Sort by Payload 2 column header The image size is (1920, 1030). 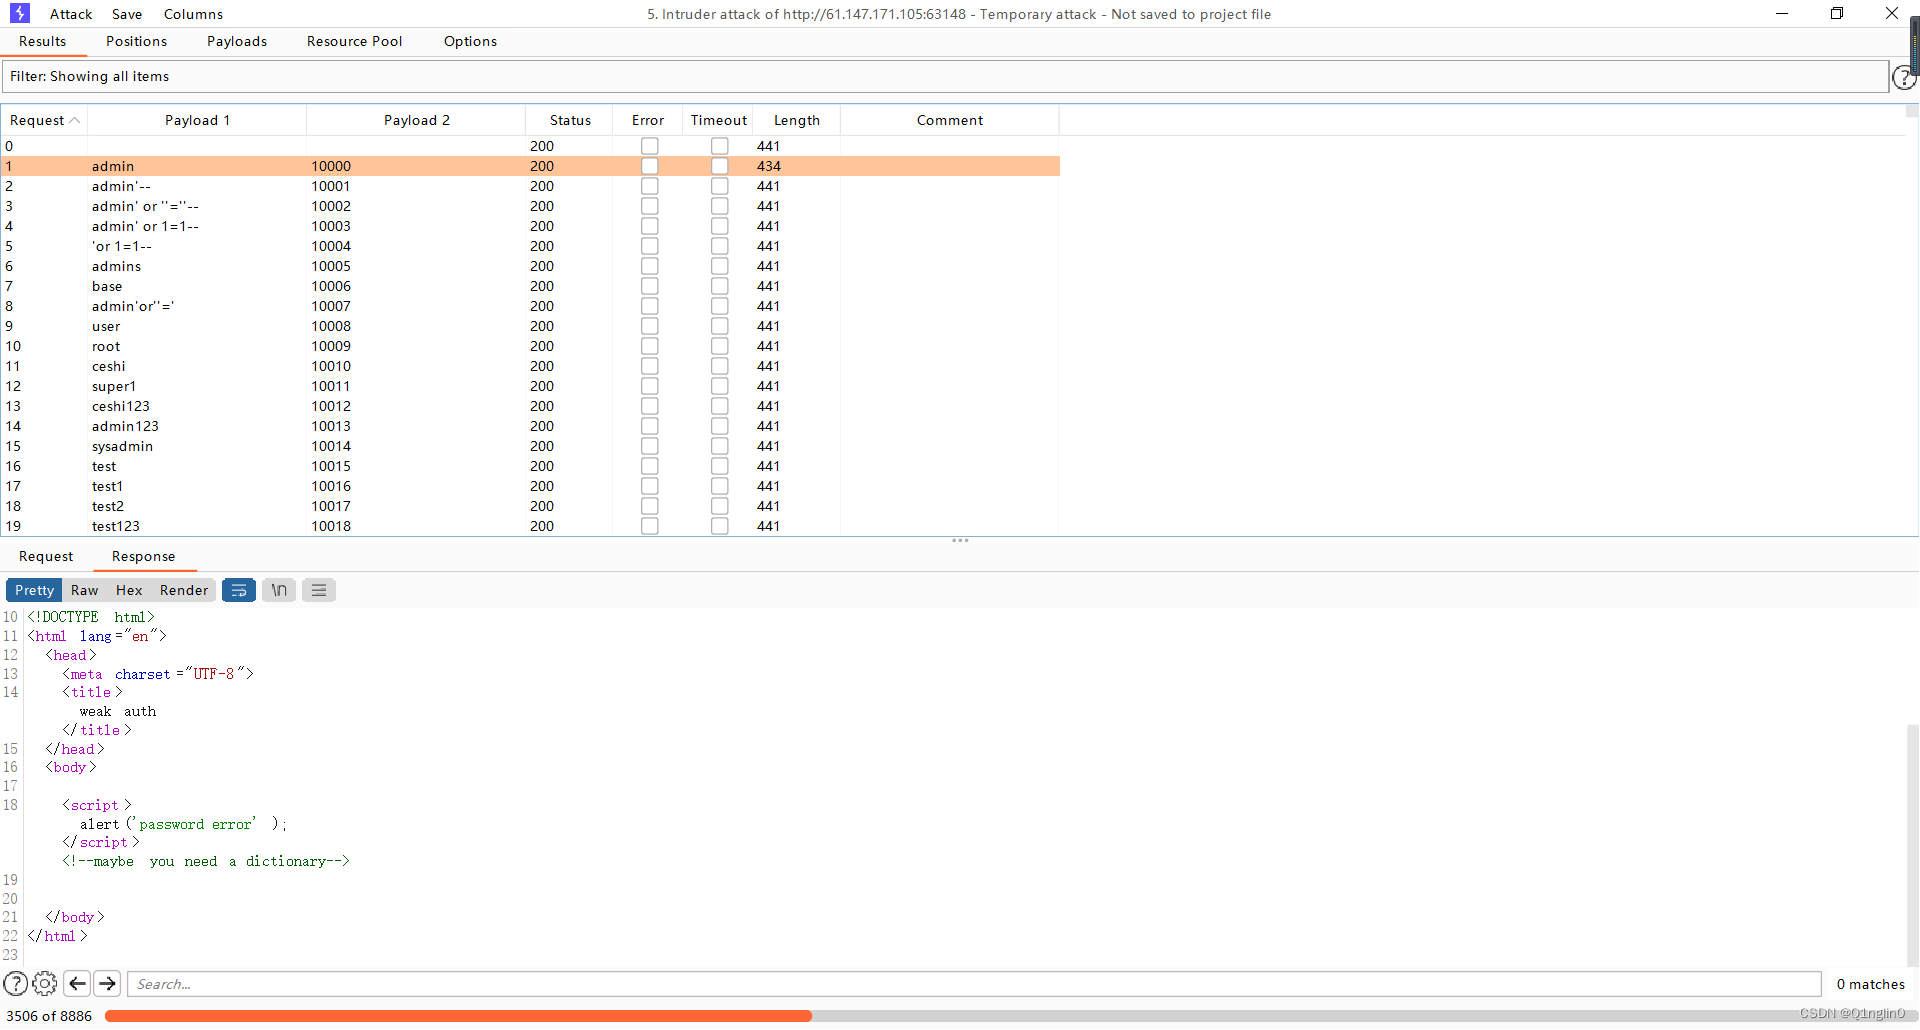click(x=416, y=120)
